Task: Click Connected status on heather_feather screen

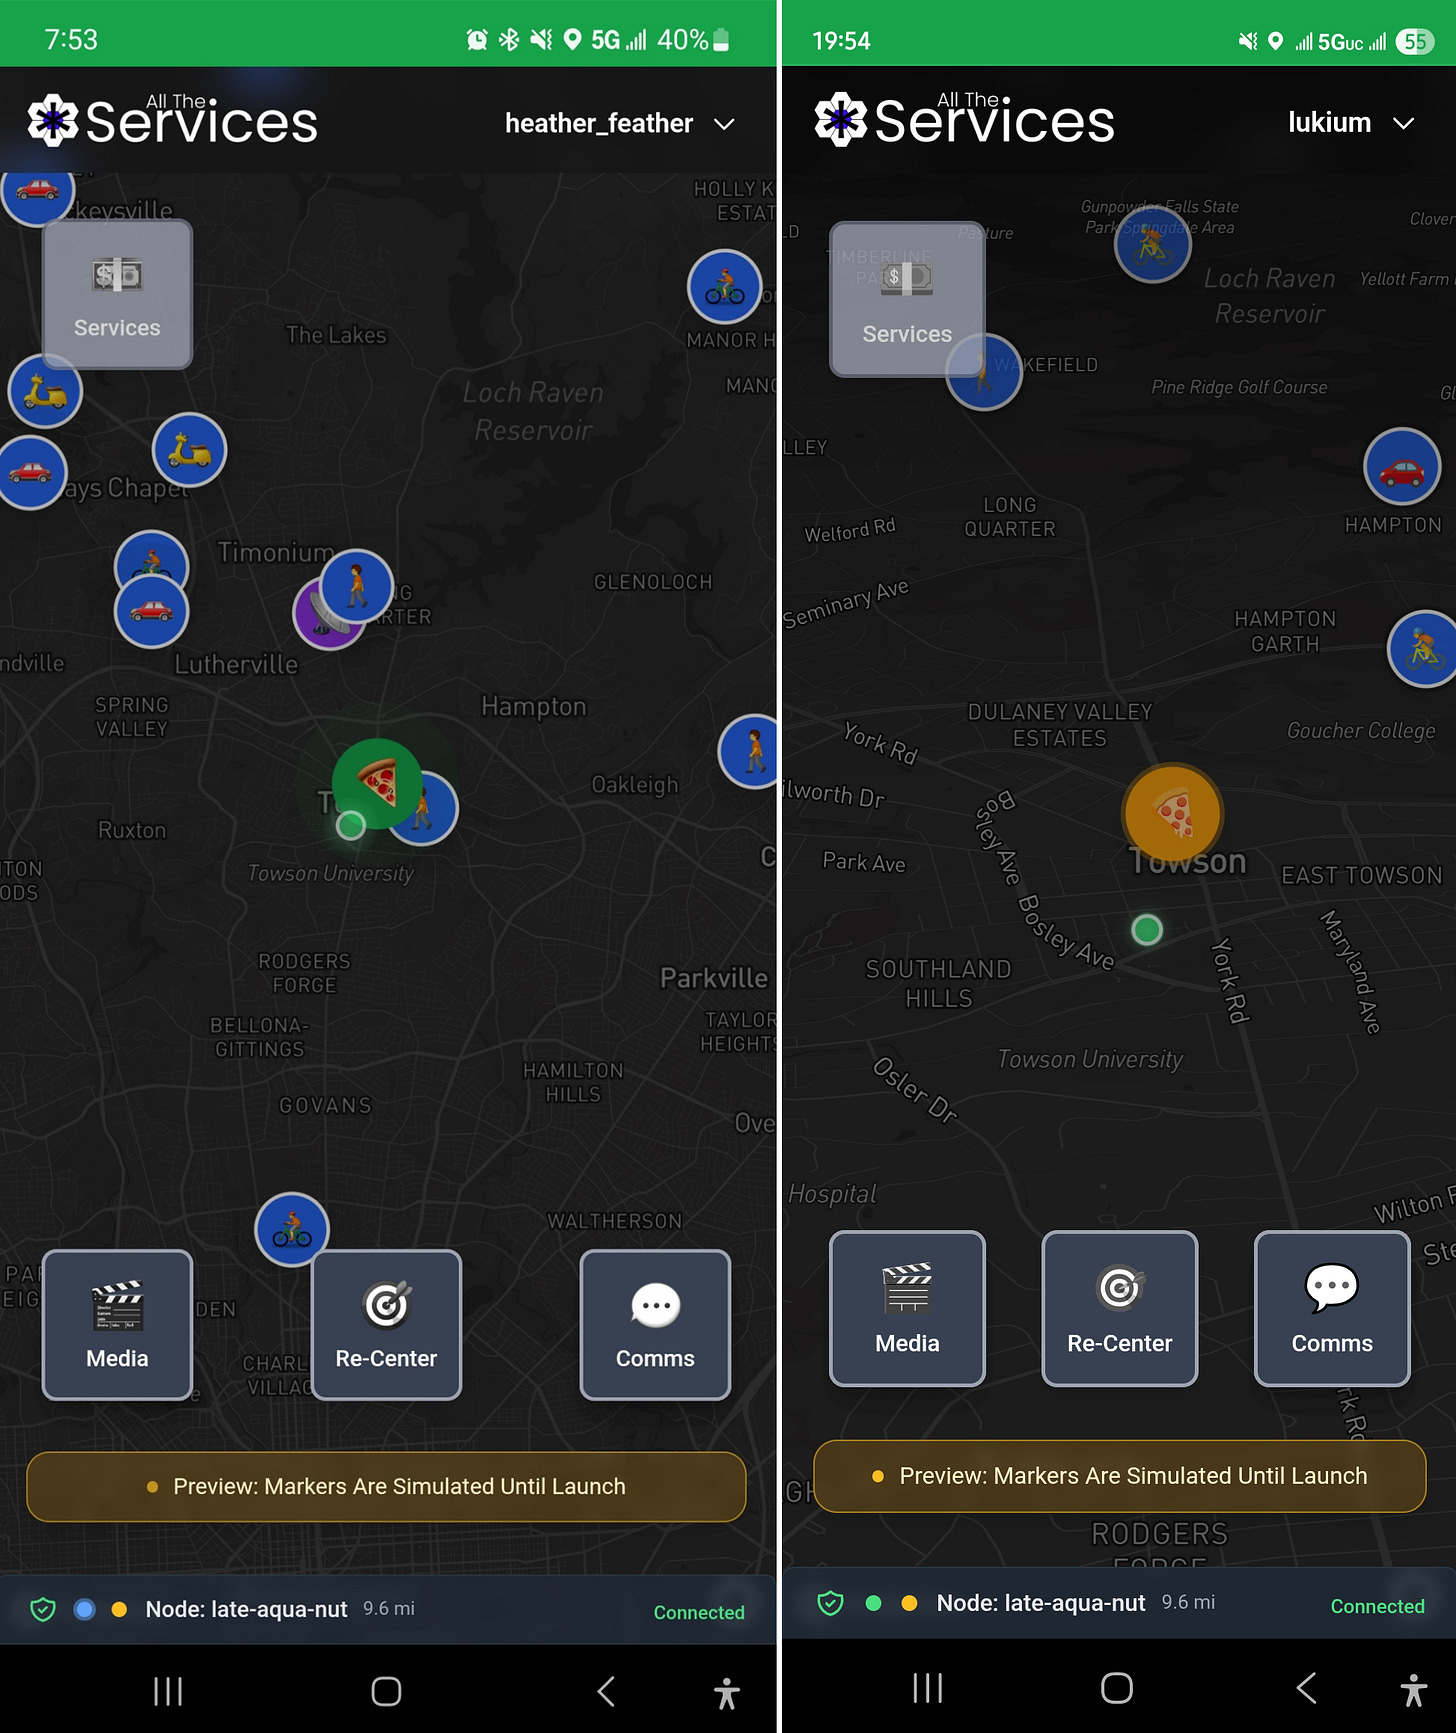Action: (x=699, y=1612)
